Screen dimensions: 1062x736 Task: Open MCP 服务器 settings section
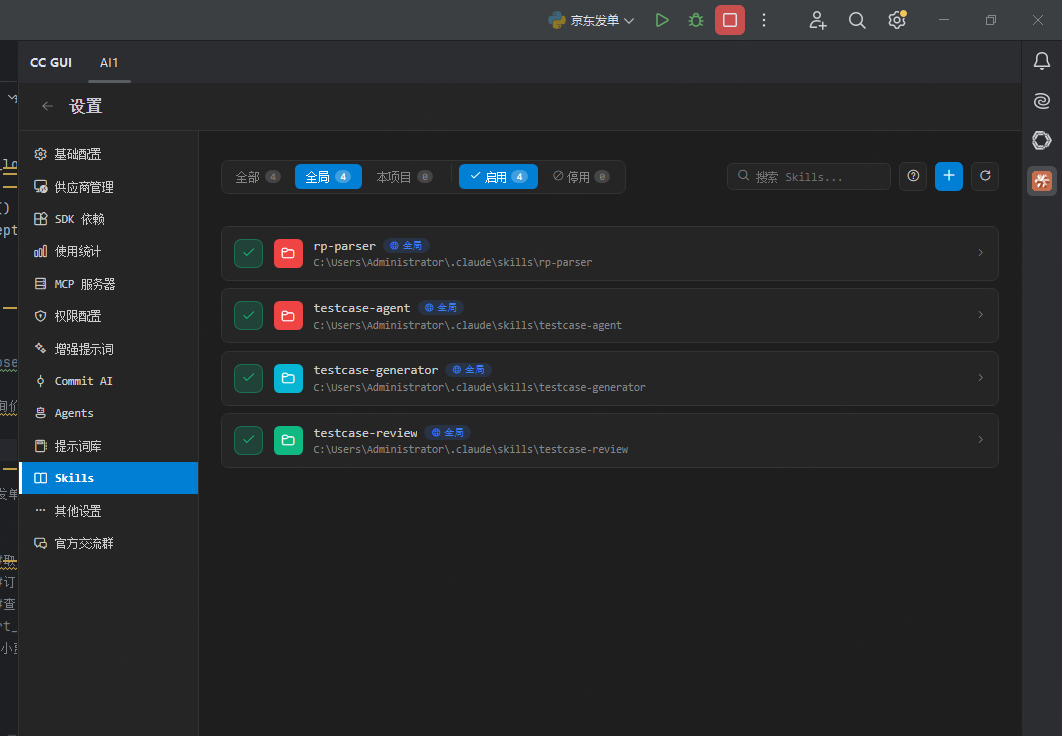click(108, 284)
